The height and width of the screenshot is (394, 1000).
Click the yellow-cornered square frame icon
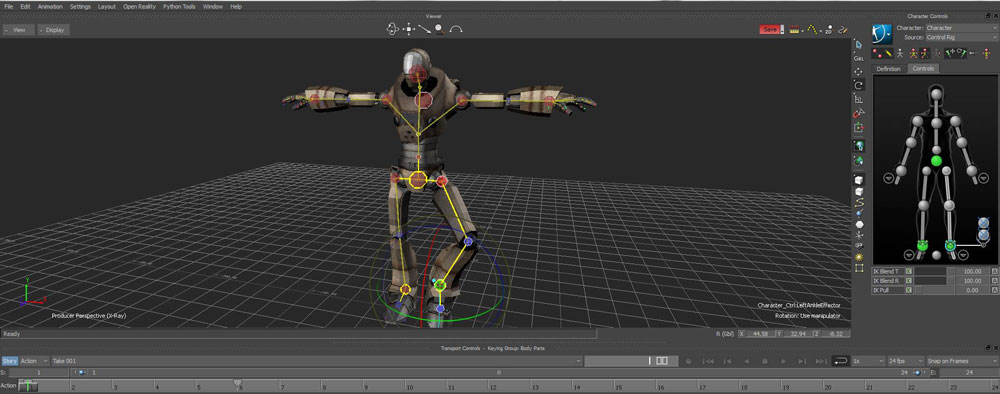(859, 268)
